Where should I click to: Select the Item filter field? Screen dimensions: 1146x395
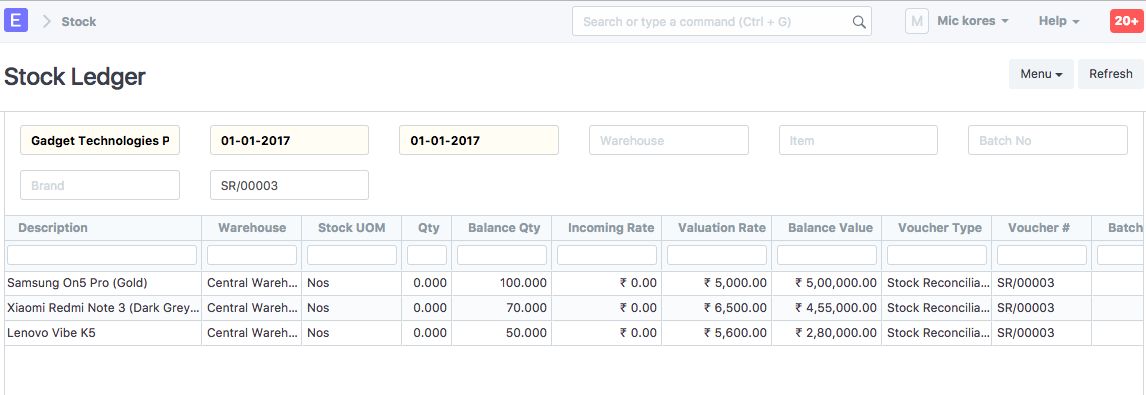click(x=858, y=140)
